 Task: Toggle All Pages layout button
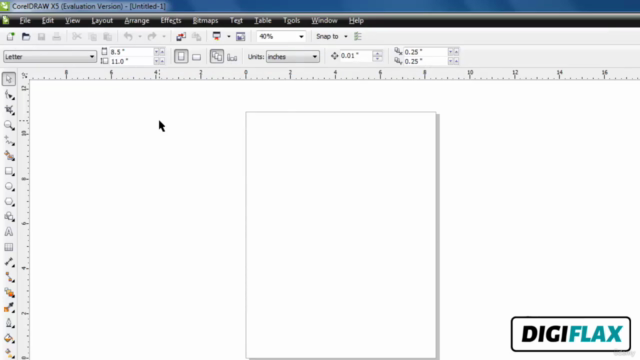(x=217, y=57)
